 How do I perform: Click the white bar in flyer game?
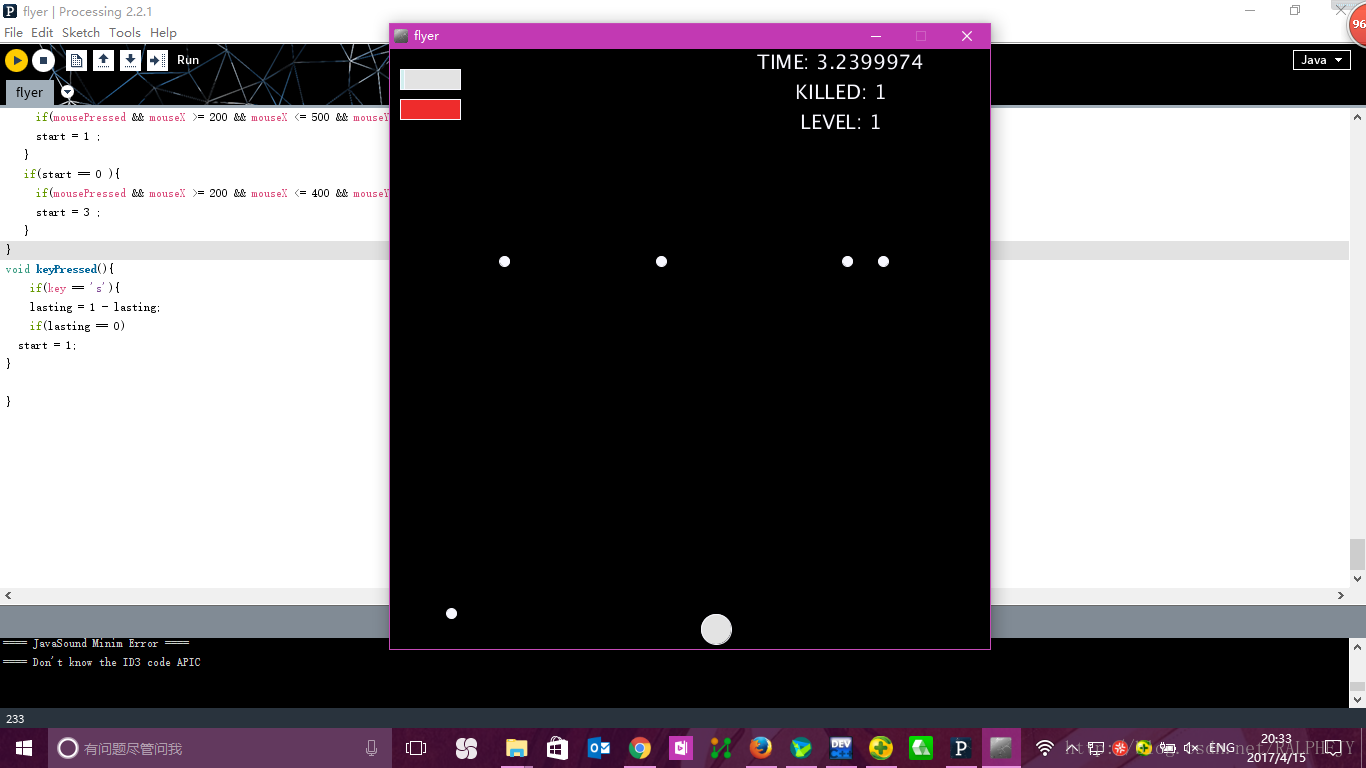click(430, 80)
